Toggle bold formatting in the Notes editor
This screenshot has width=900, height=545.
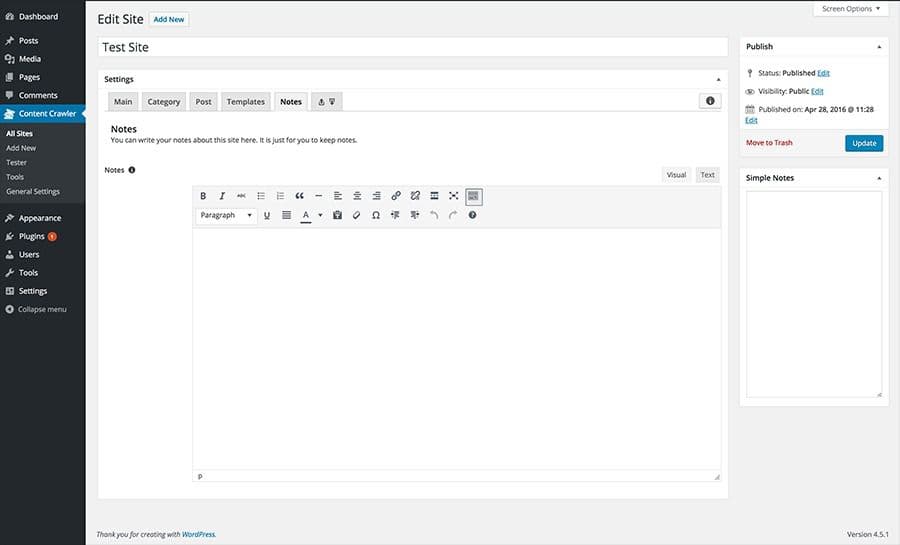point(203,196)
